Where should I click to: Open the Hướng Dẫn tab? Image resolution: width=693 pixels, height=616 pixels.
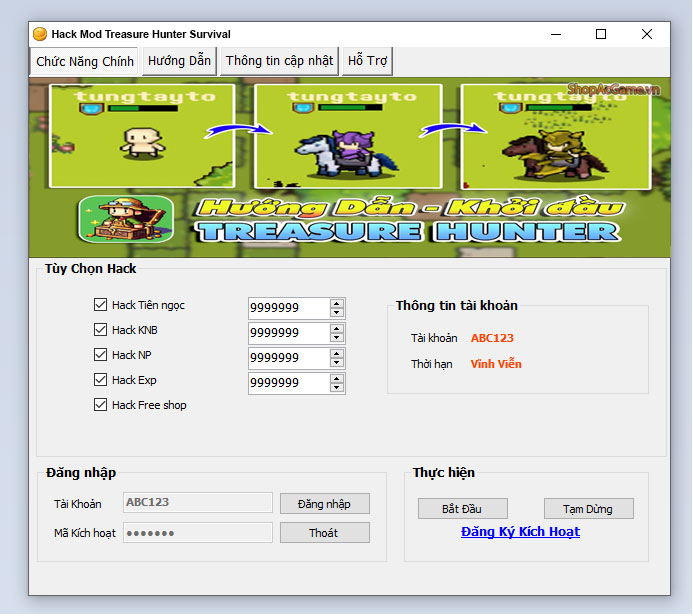(x=179, y=61)
